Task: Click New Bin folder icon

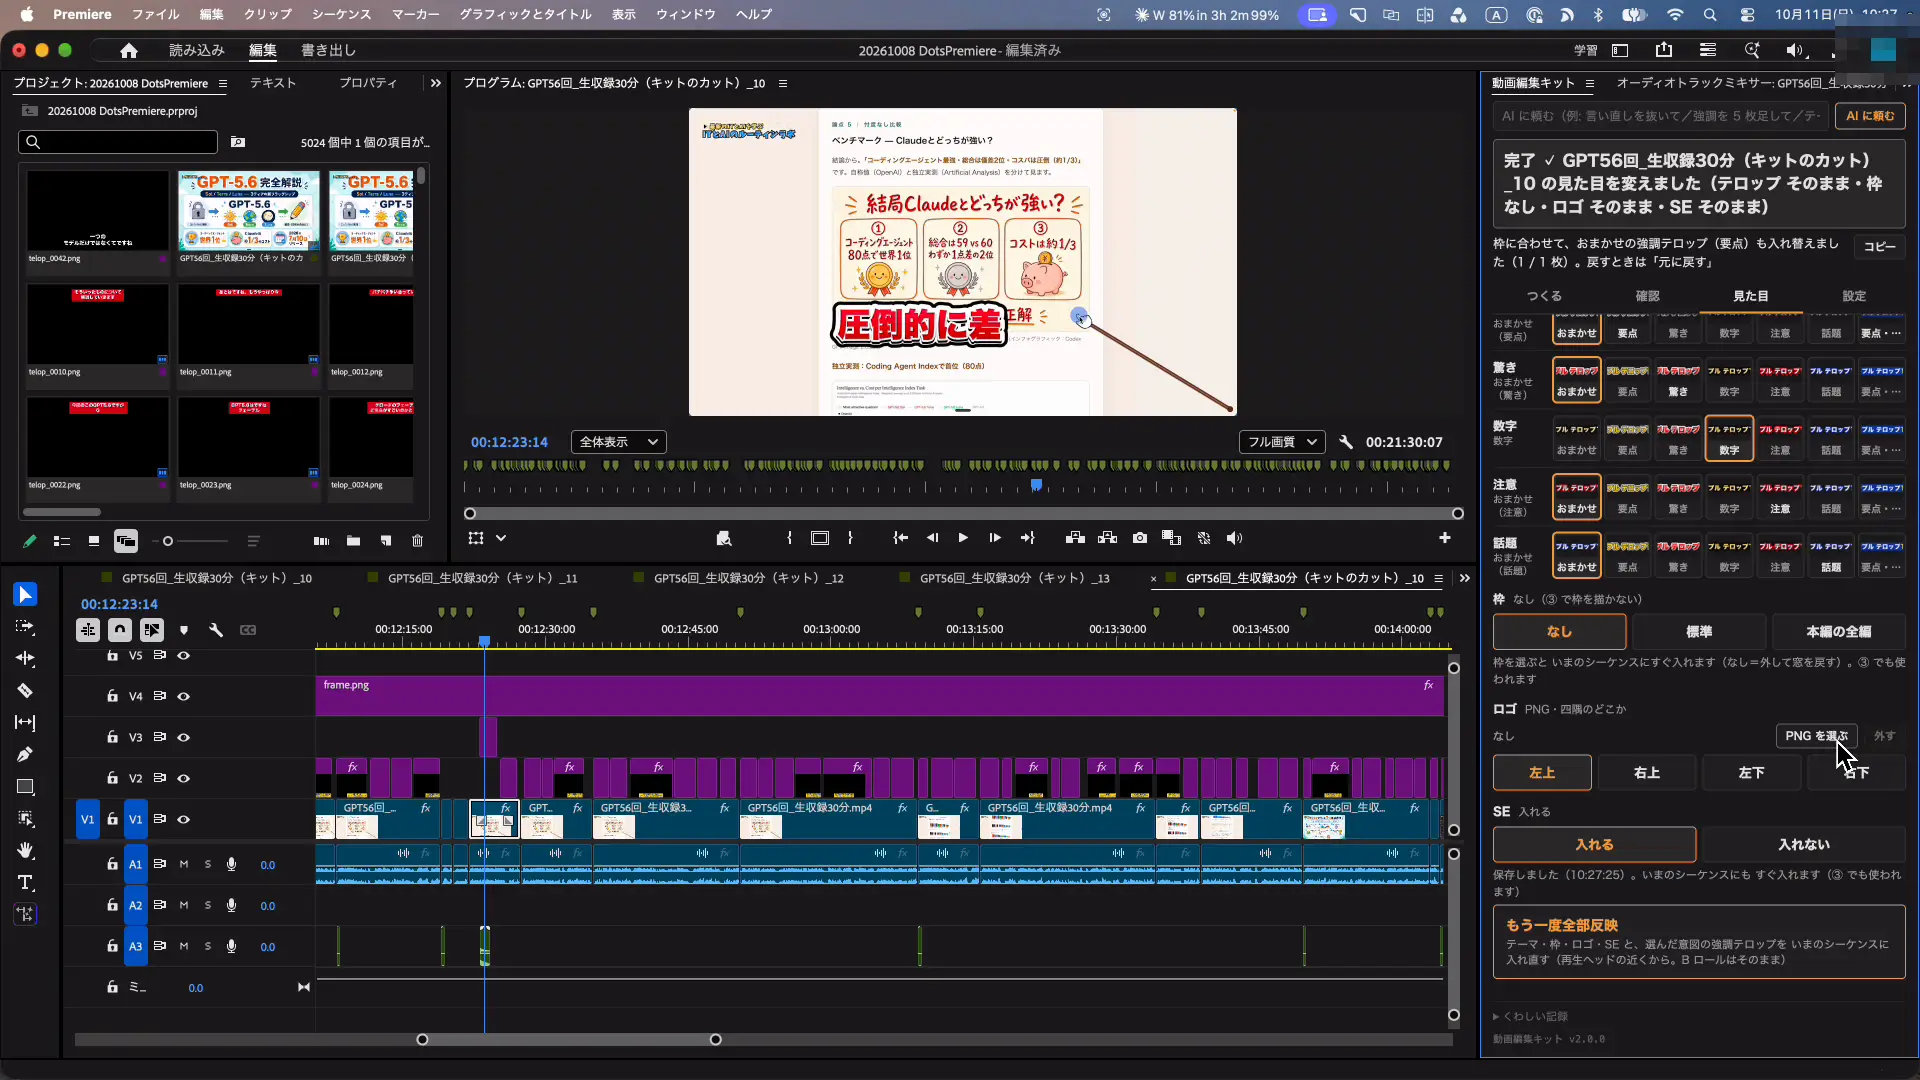Action: click(353, 541)
